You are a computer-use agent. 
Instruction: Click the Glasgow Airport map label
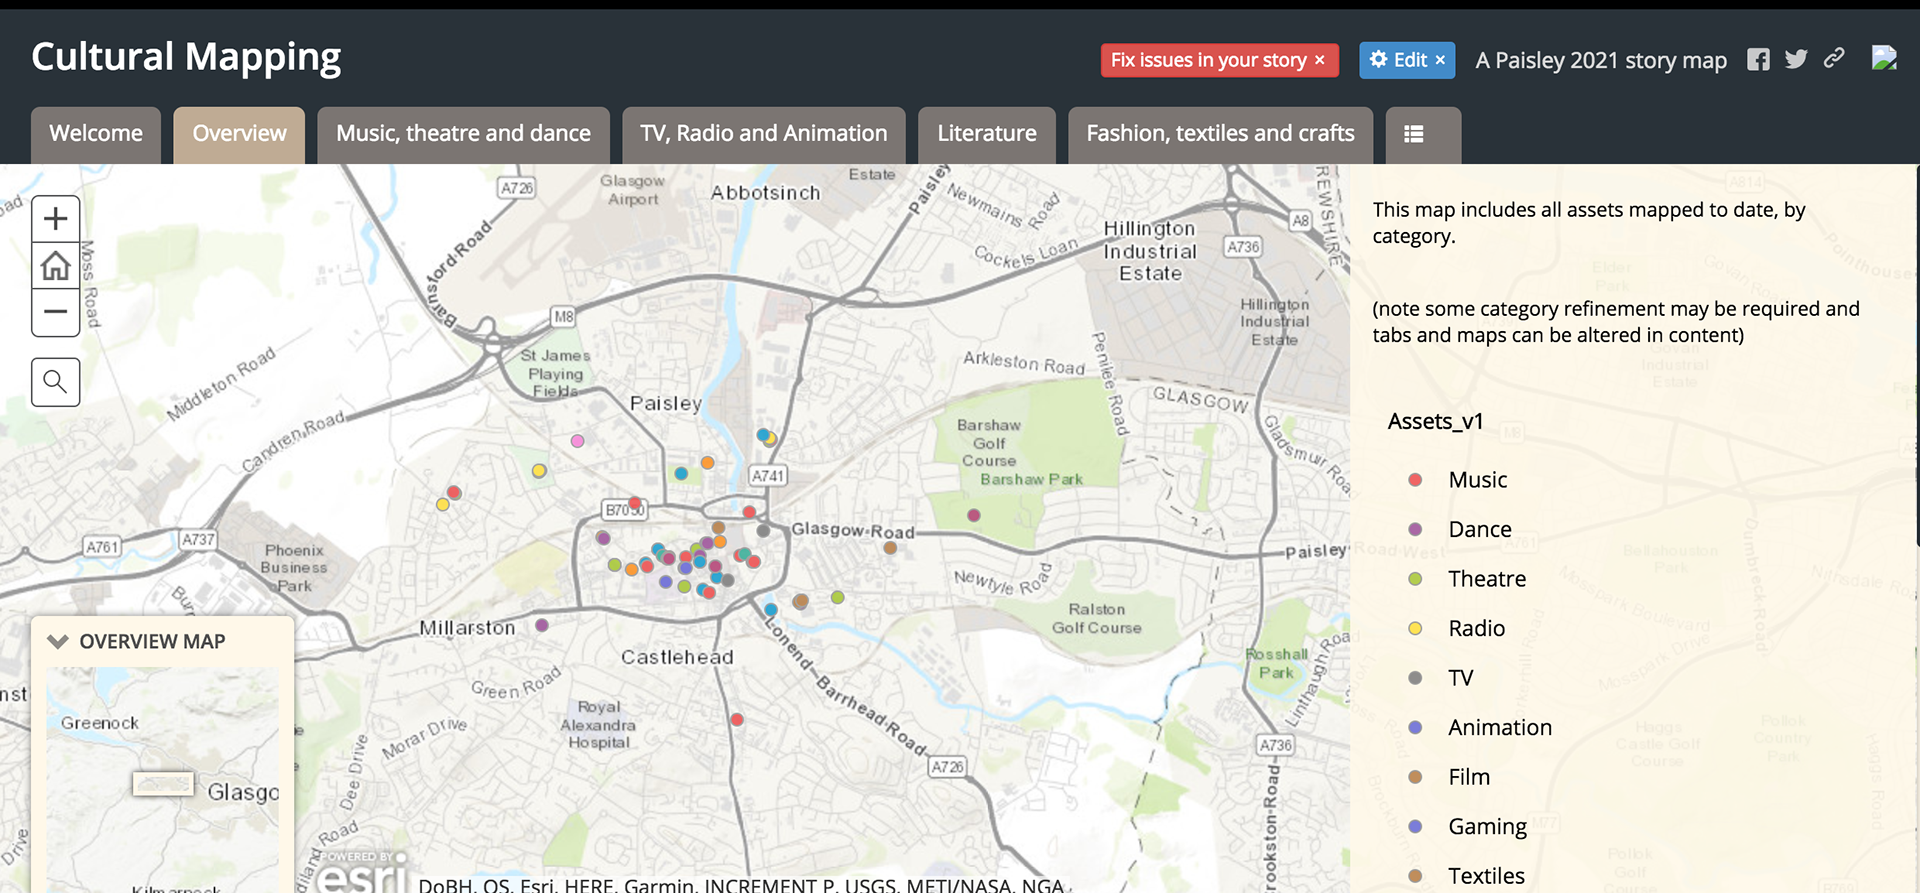pyautogui.click(x=633, y=190)
